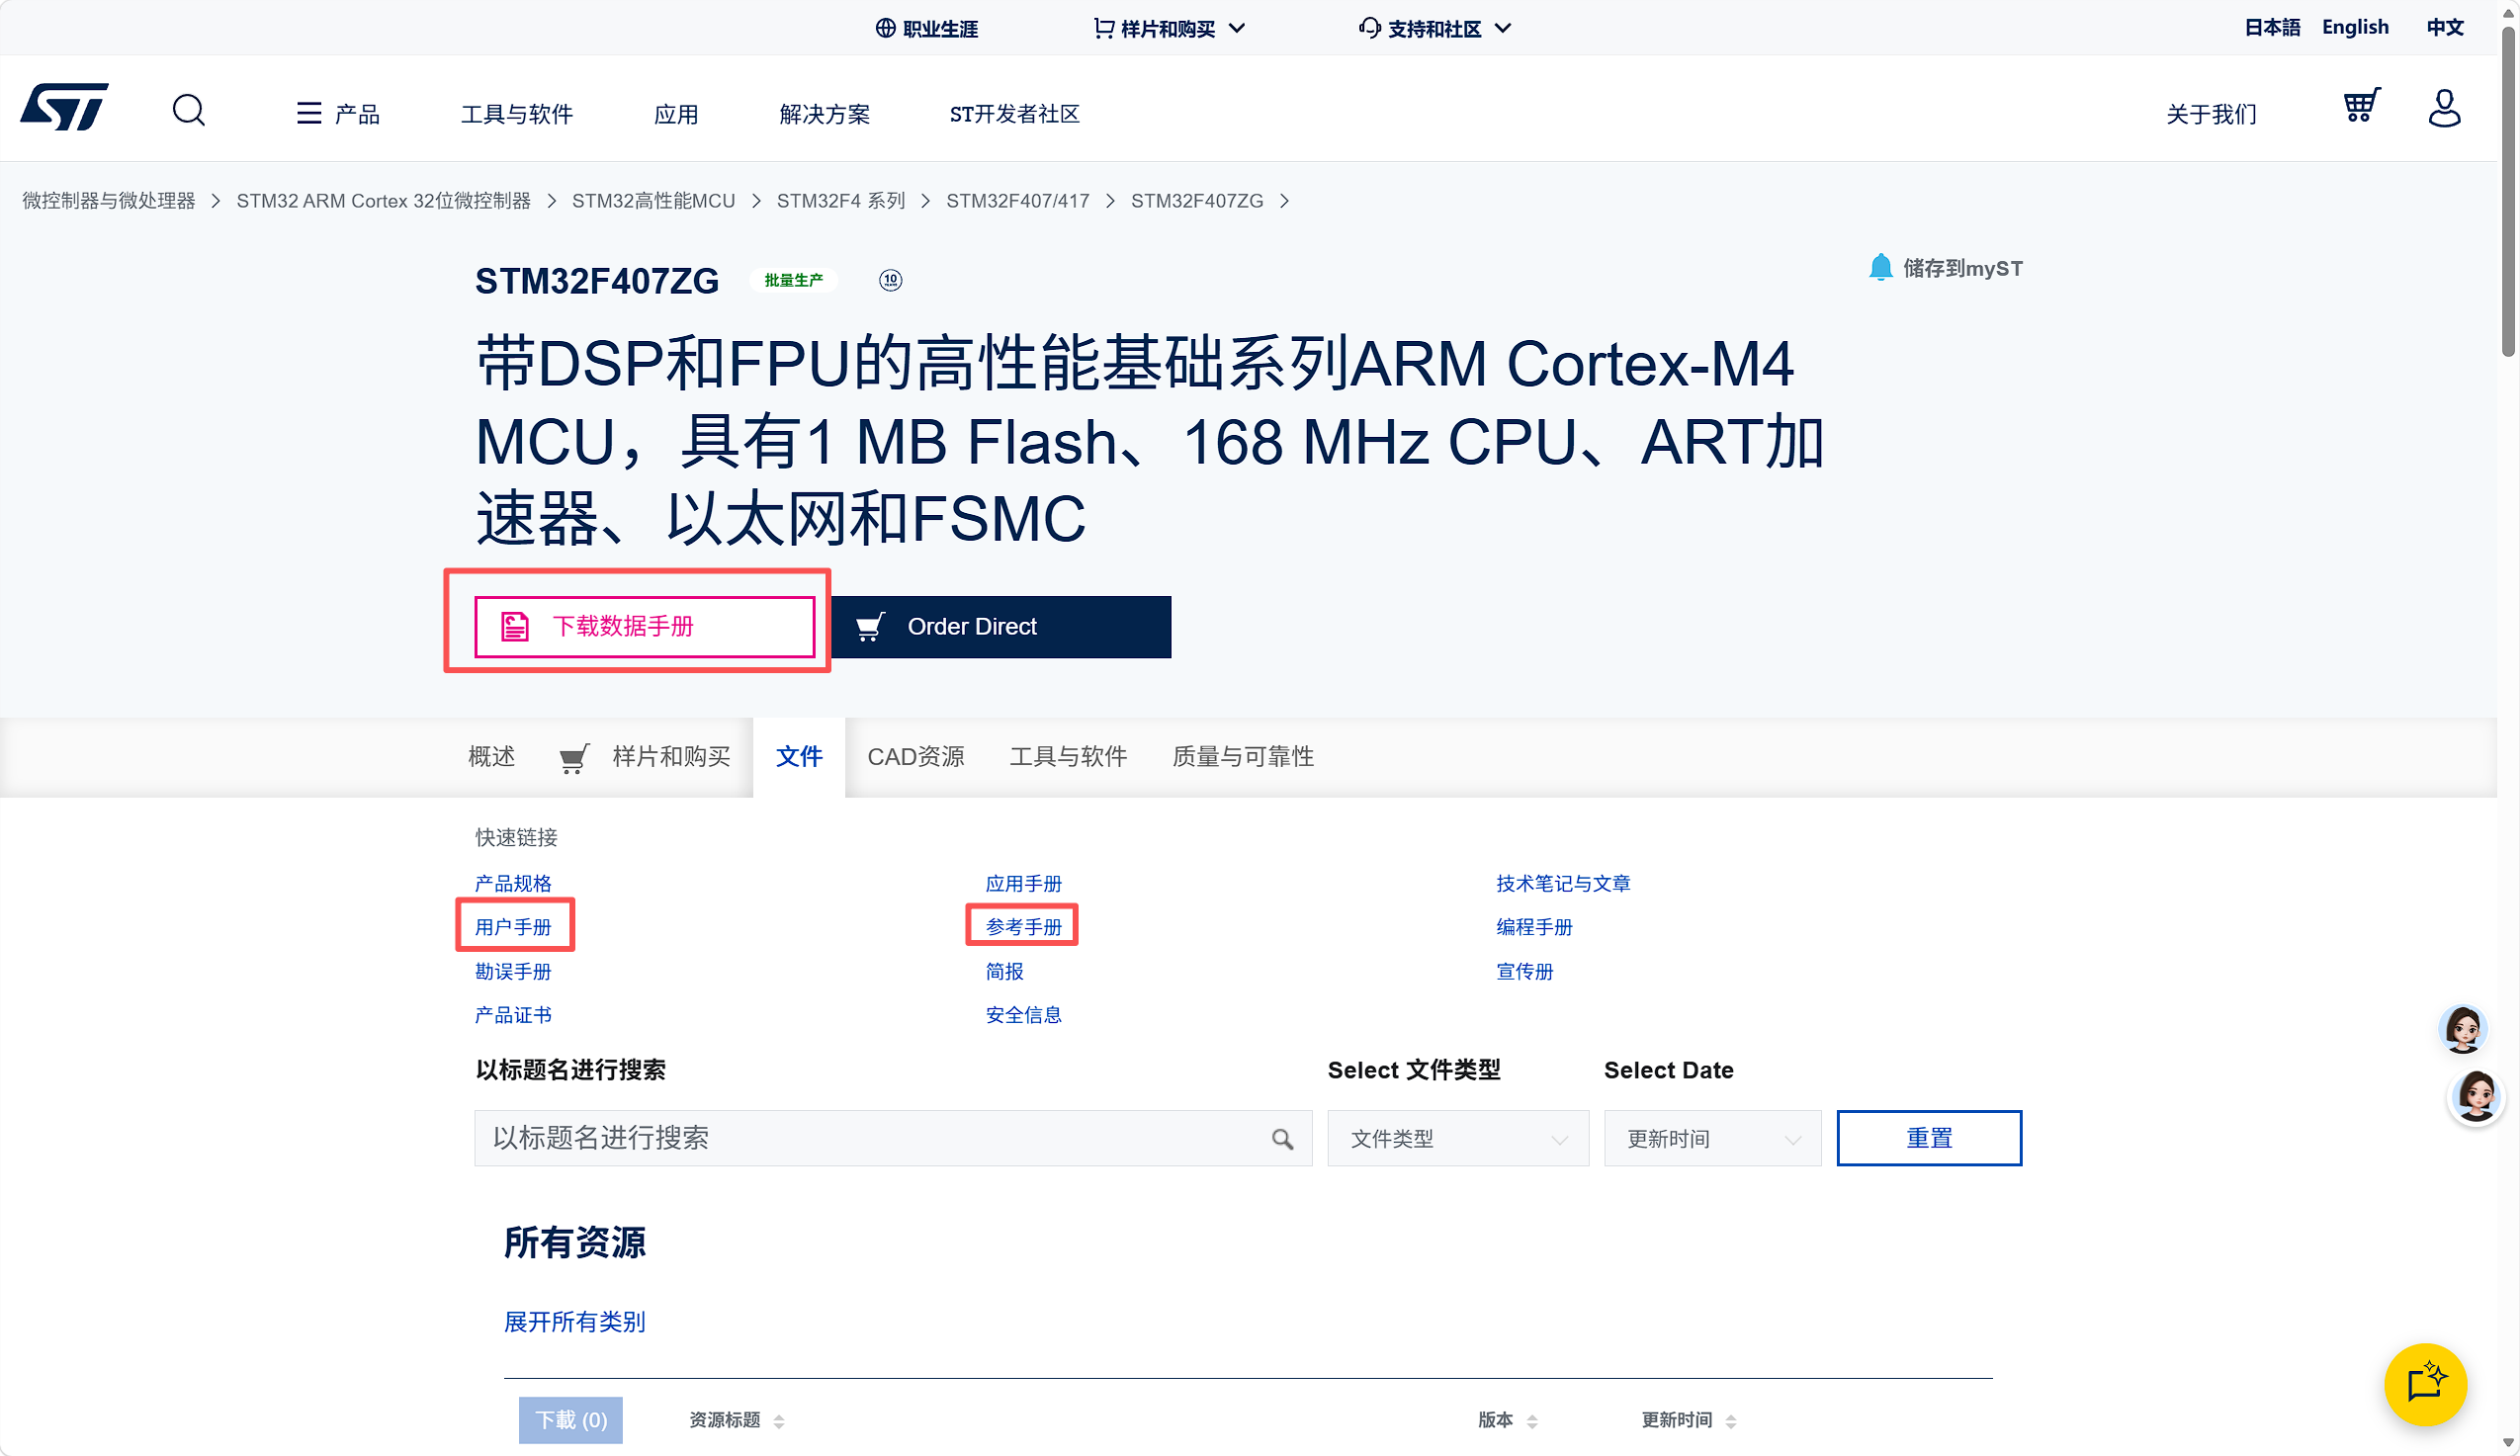
Task: Open the 产品 hamburger menu
Action: click(338, 114)
